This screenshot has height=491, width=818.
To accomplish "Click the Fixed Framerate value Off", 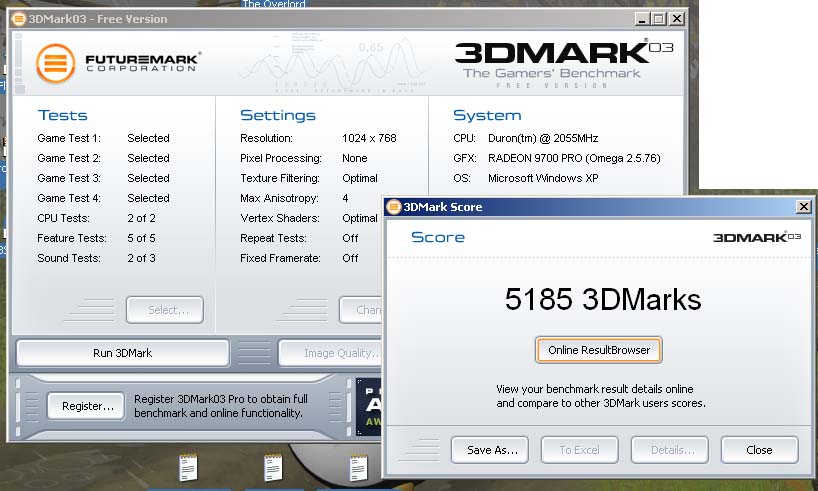I will pyautogui.click(x=351, y=258).
